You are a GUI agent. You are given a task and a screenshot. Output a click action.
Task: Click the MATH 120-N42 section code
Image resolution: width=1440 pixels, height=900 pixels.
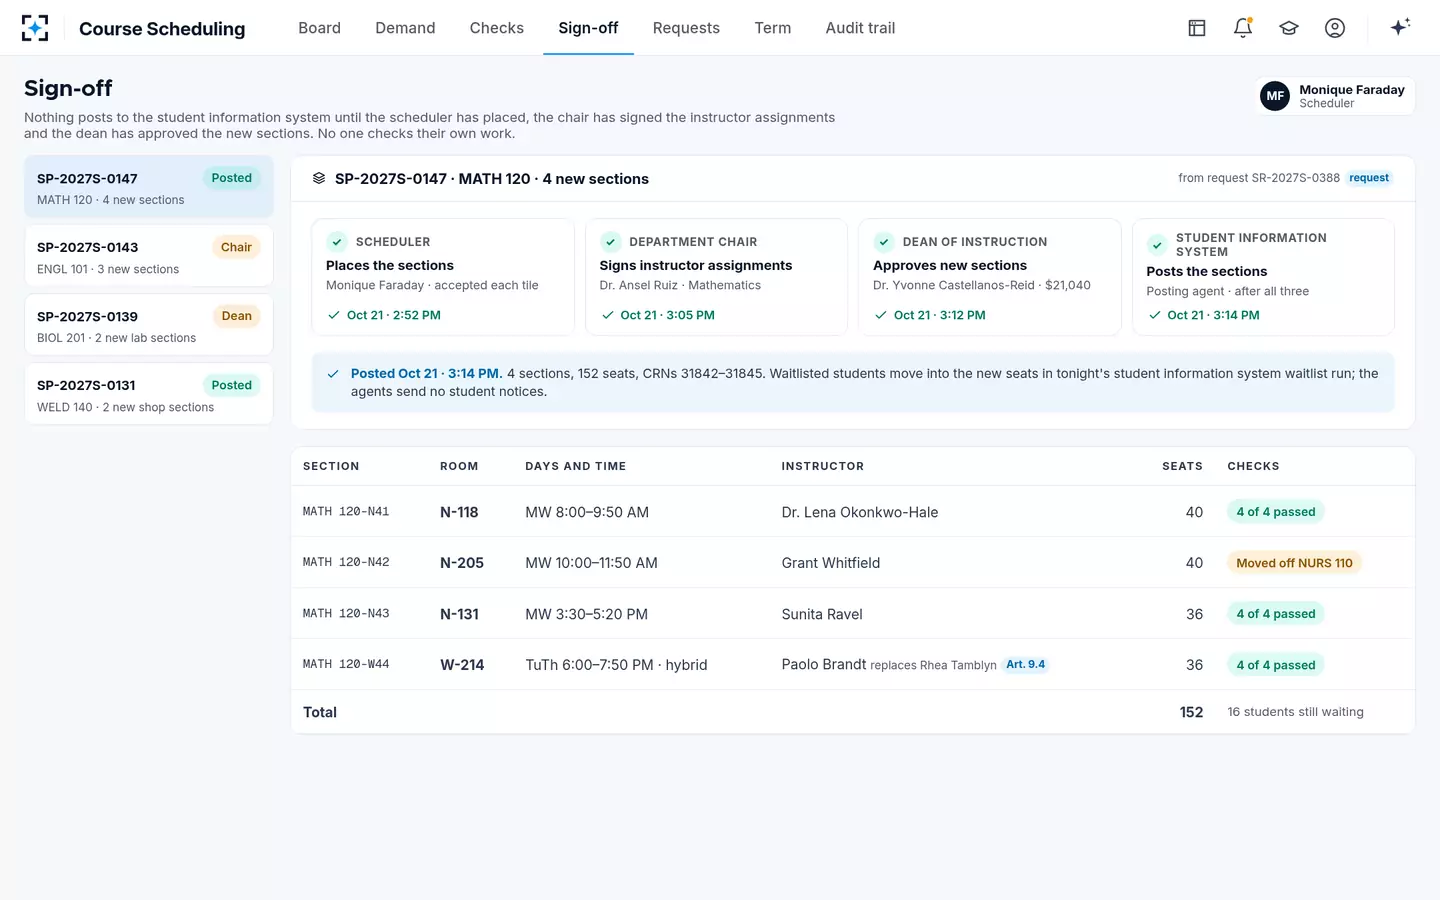346,563
